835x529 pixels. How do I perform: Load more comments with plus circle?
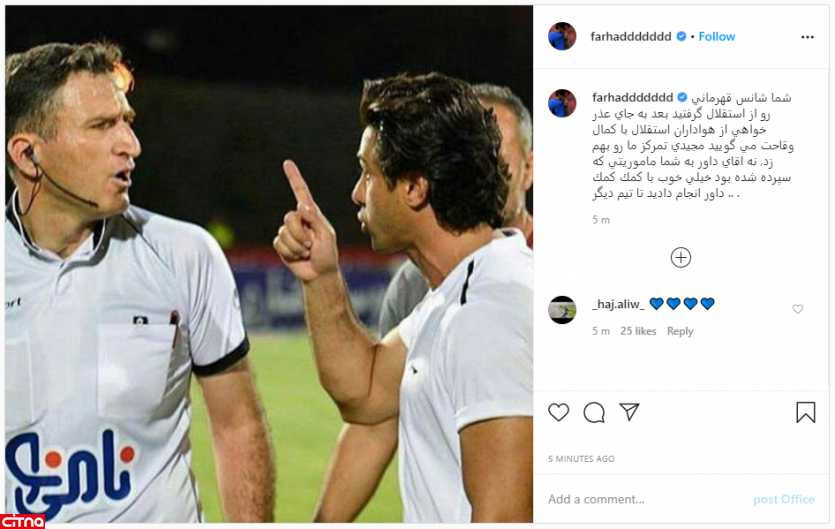[681, 257]
